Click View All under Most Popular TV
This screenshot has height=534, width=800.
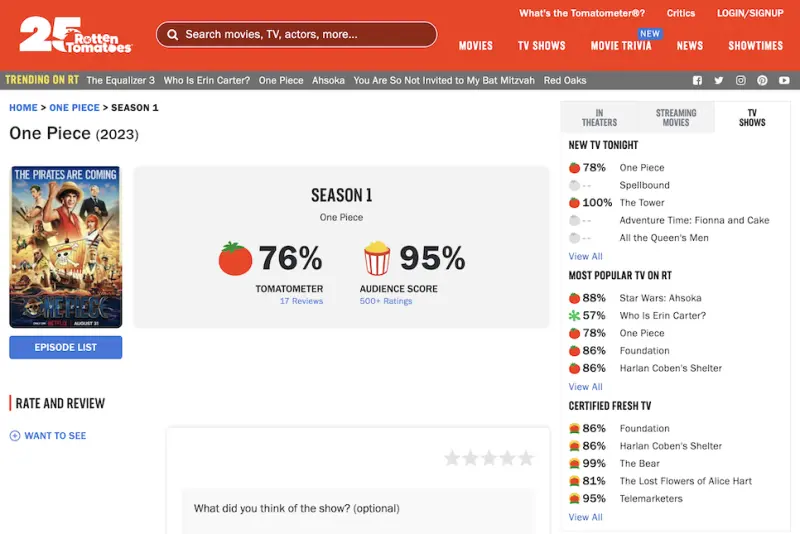pos(585,387)
